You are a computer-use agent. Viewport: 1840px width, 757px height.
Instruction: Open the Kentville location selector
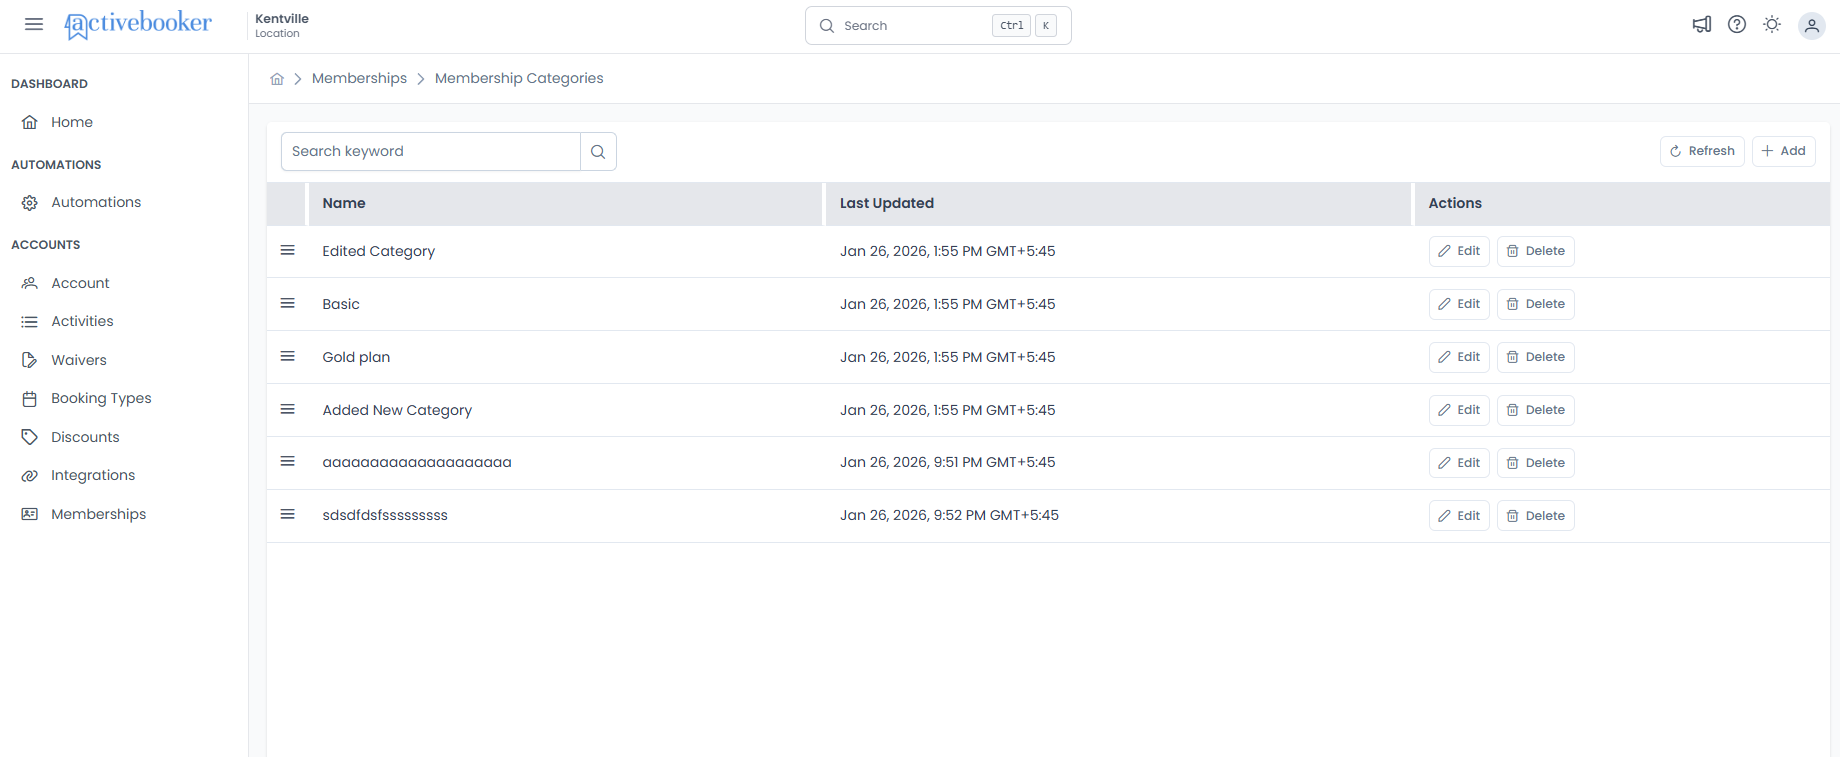click(x=282, y=26)
